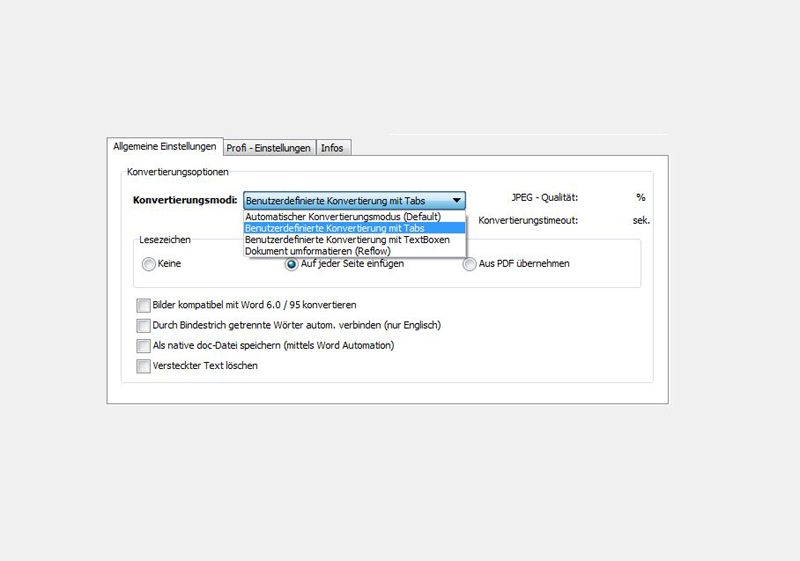The width and height of the screenshot is (800, 561).
Task: Switch to the Profi - Einstellungen tab
Action: point(269,148)
